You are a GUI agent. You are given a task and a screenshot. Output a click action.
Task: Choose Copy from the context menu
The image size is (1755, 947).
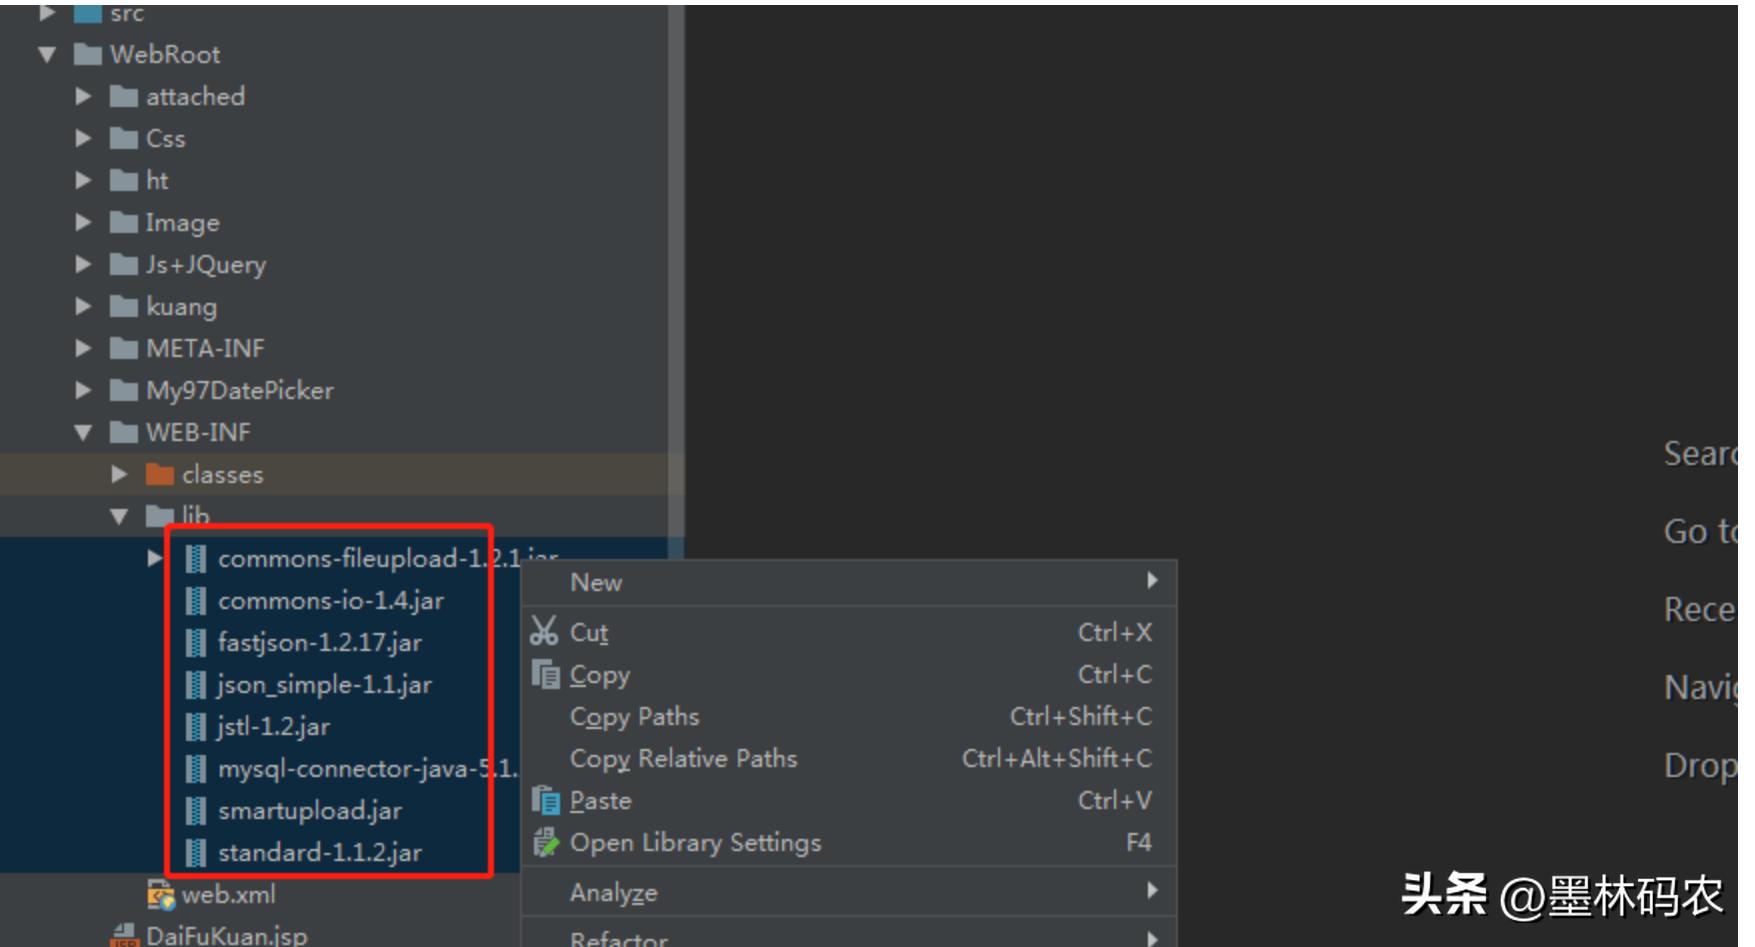(x=849, y=675)
